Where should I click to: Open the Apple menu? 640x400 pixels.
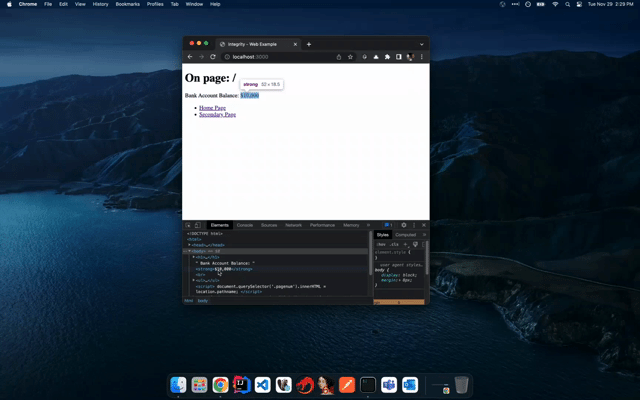pos(9,4)
